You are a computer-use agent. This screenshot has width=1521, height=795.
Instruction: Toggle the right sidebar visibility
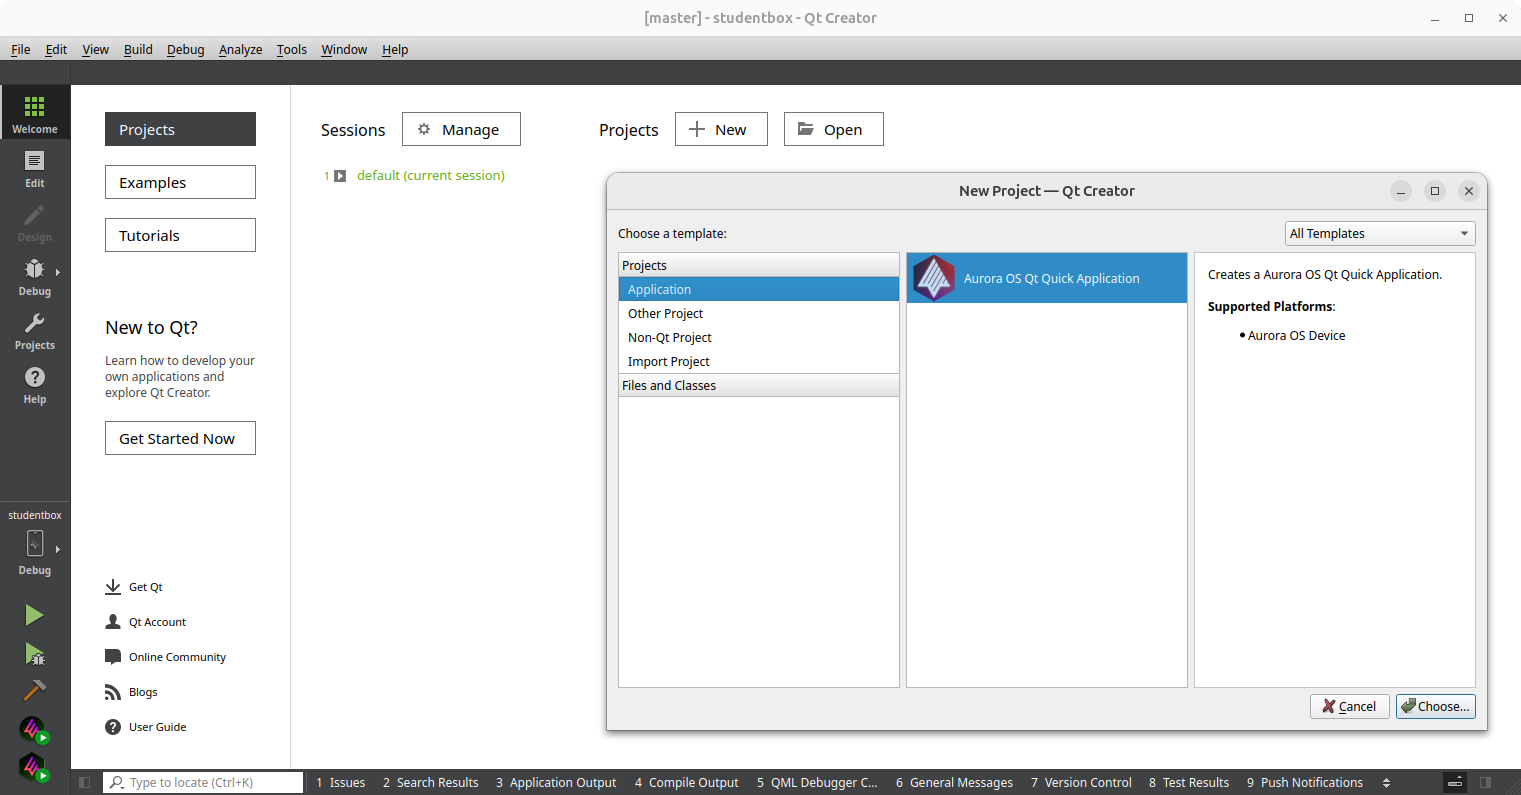[x=1486, y=782]
